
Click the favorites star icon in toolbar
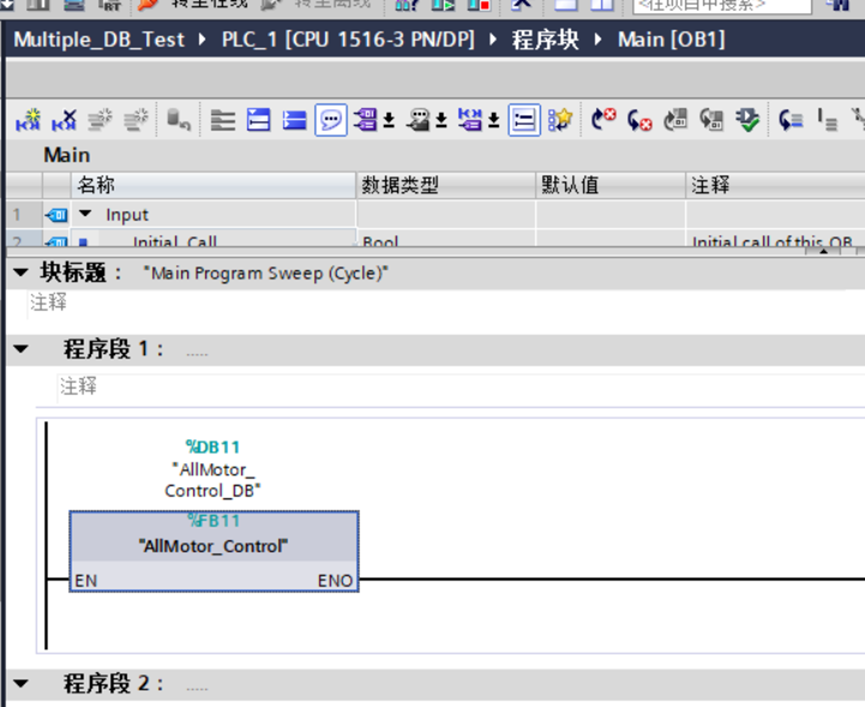(560, 120)
